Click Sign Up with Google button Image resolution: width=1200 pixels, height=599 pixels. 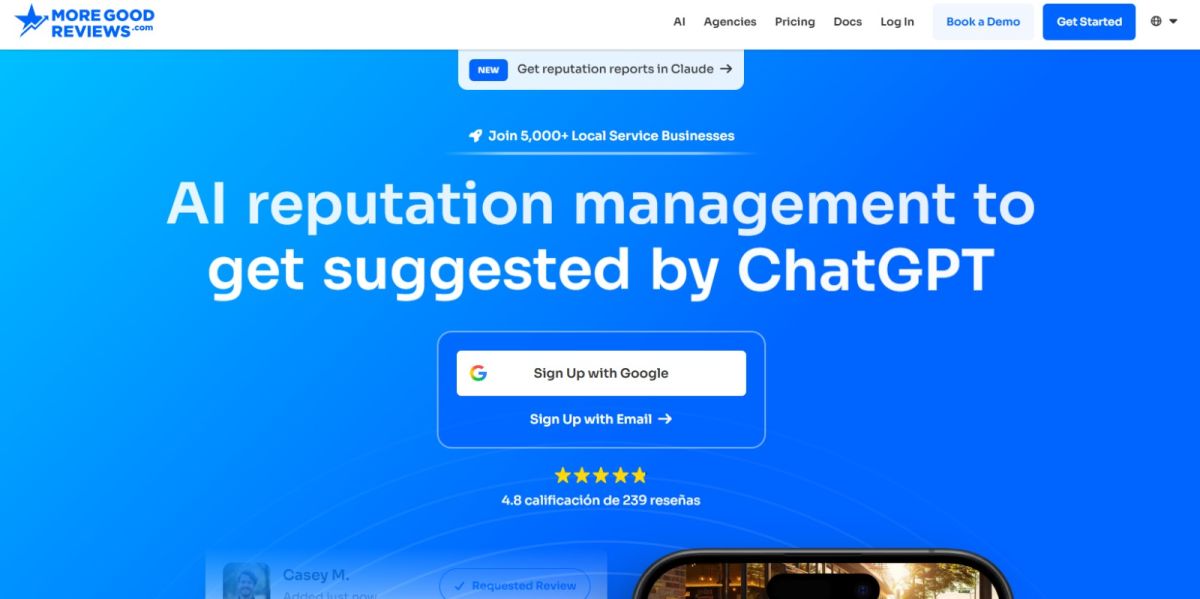coord(601,373)
